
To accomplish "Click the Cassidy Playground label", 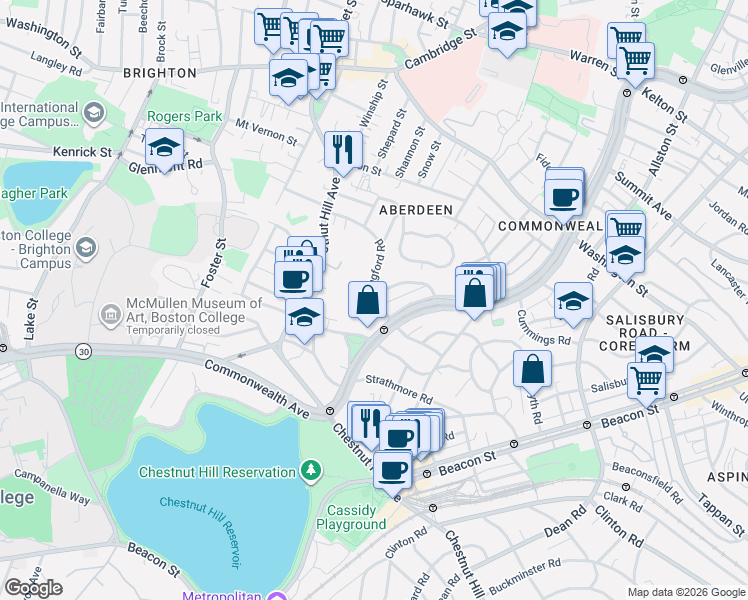I will 351,517.
